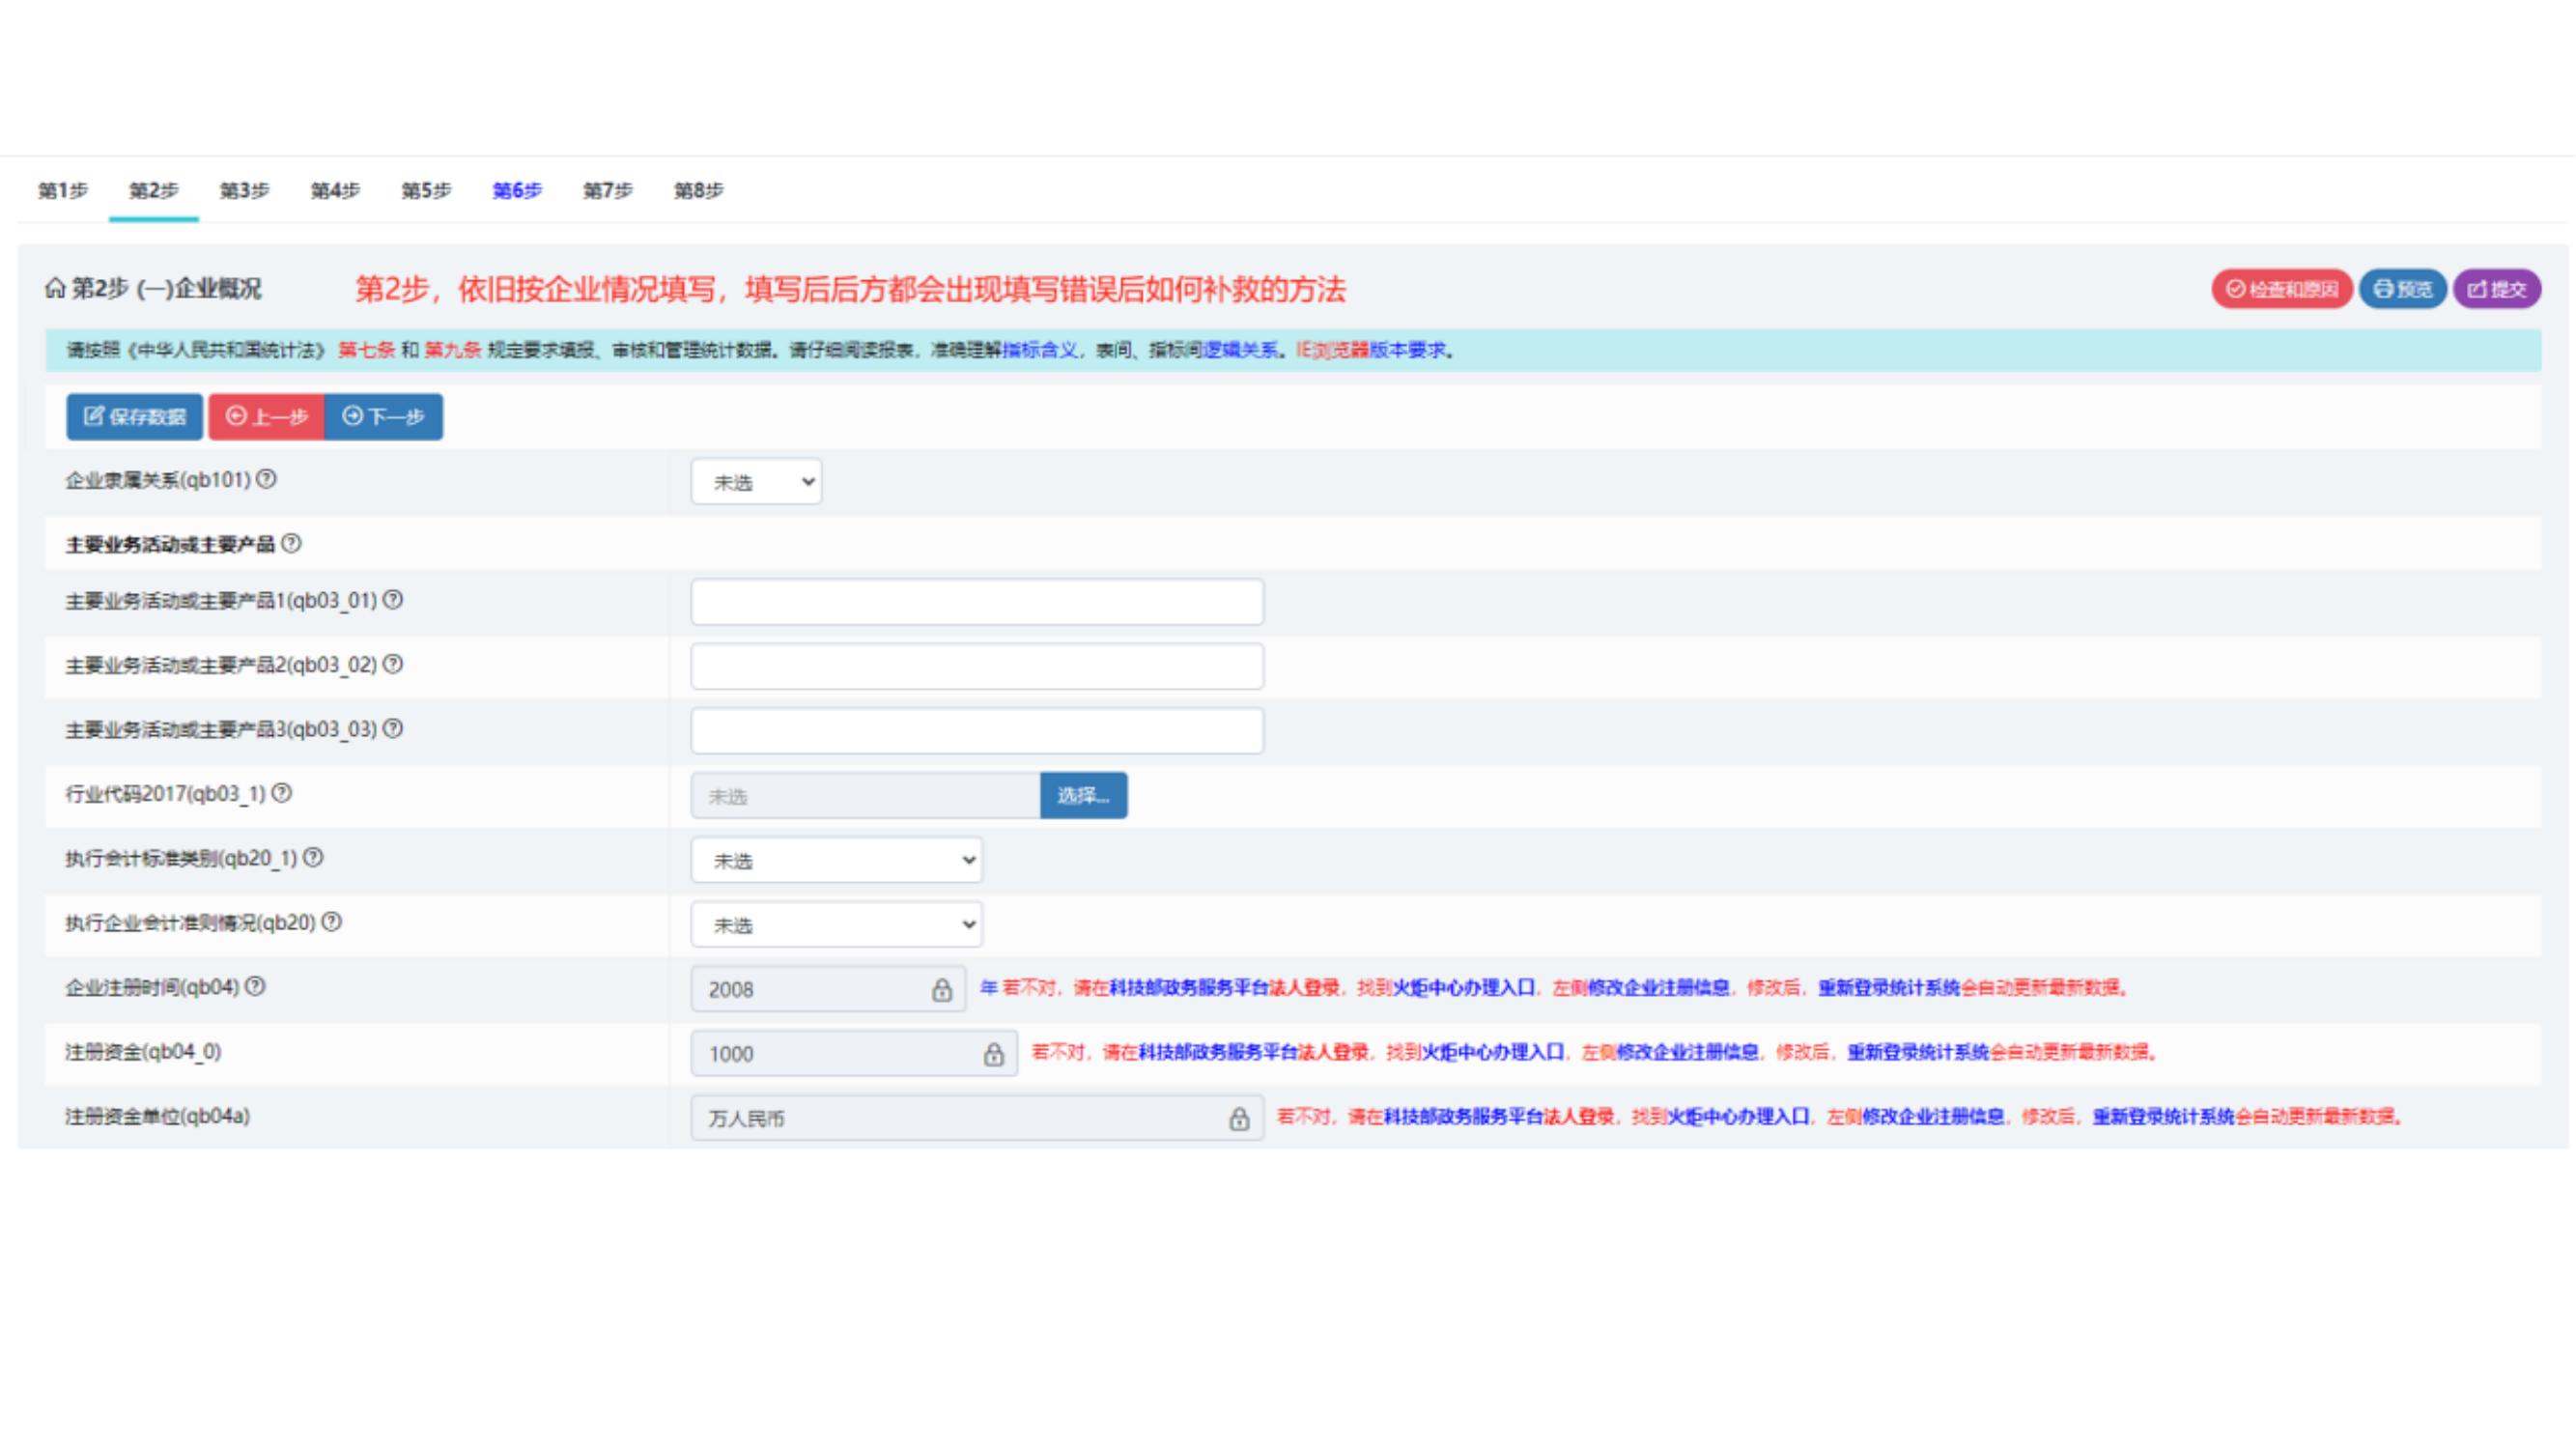
Task: Click help icon for 企业注册时间(qb04)
Action: click(256, 987)
